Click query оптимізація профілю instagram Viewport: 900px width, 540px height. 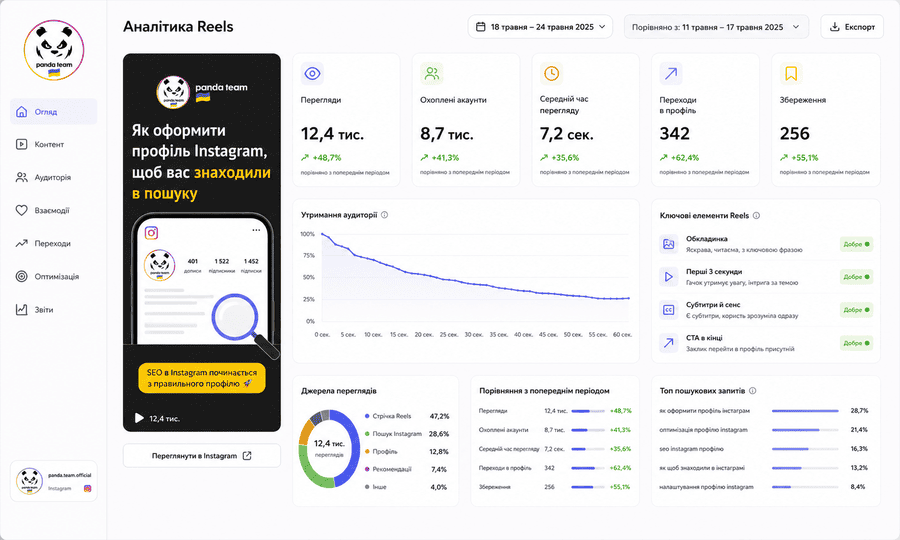tap(704, 430)
